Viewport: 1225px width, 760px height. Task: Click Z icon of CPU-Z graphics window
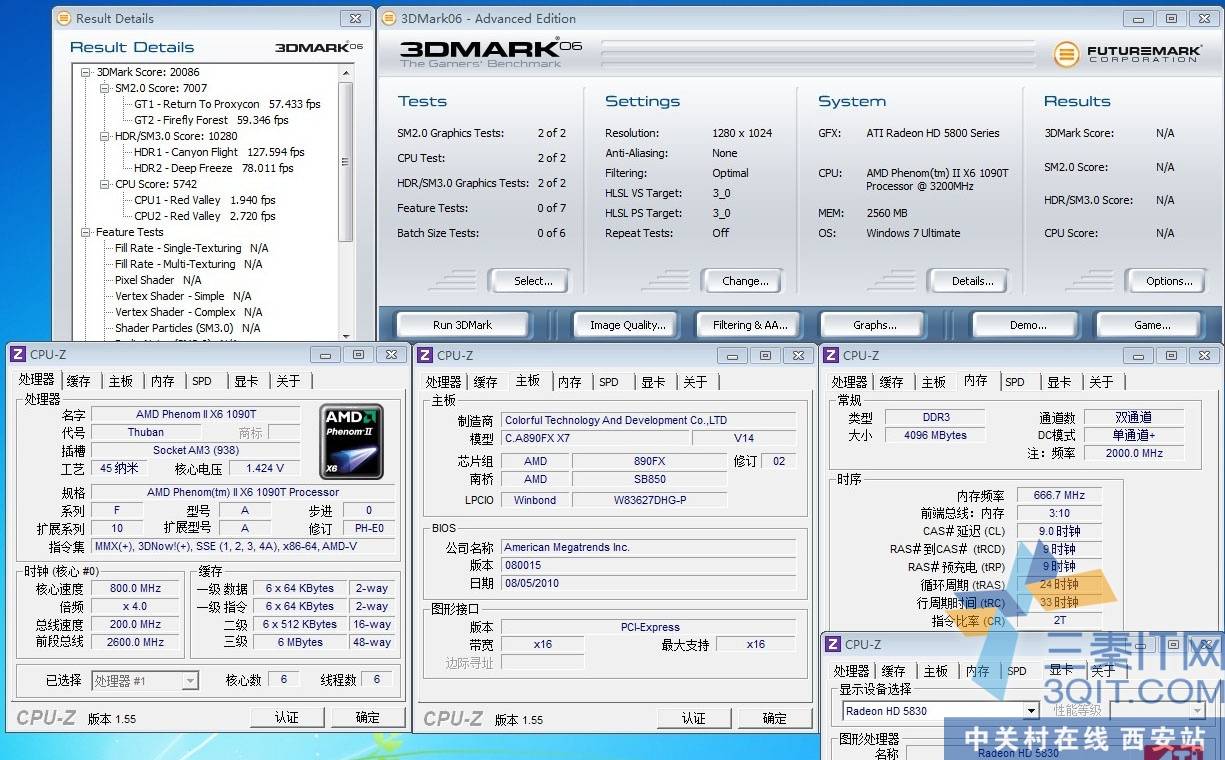833,644
